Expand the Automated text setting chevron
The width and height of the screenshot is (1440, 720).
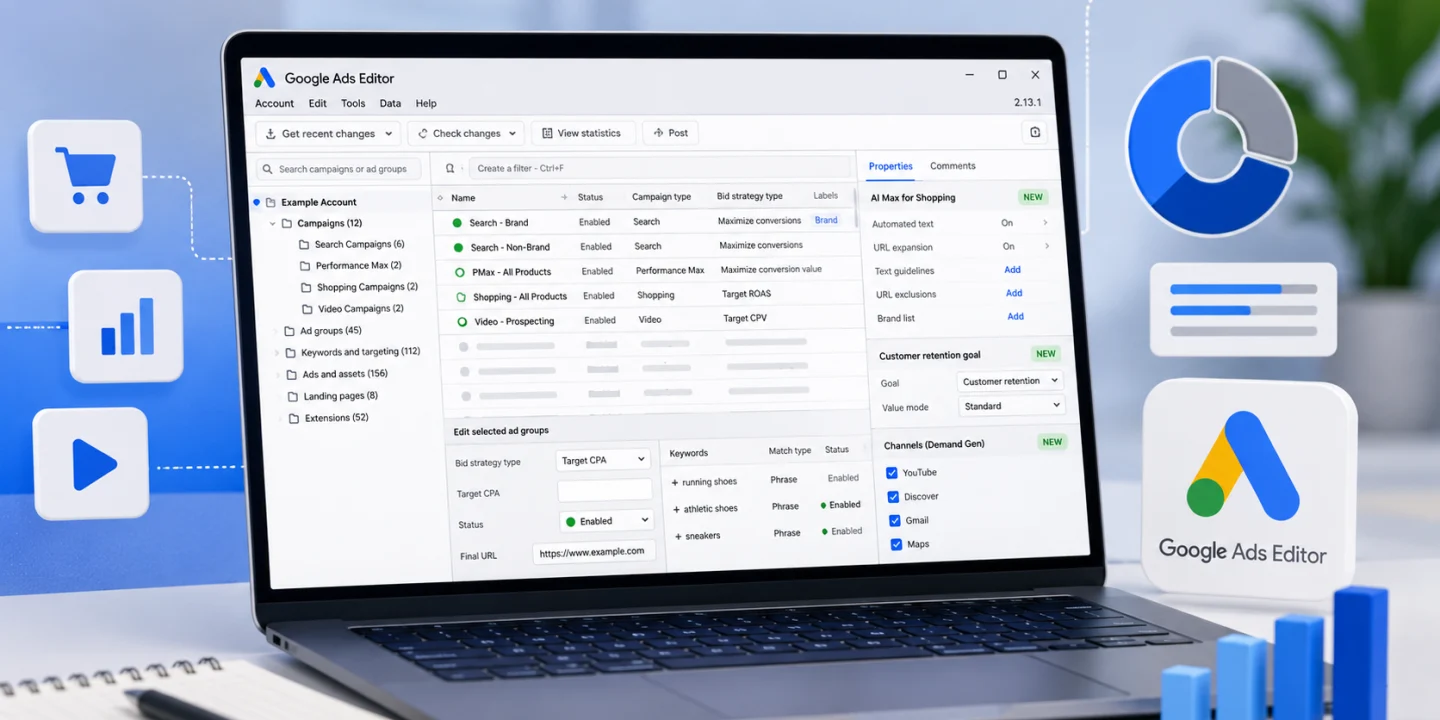pos(1045,223)
